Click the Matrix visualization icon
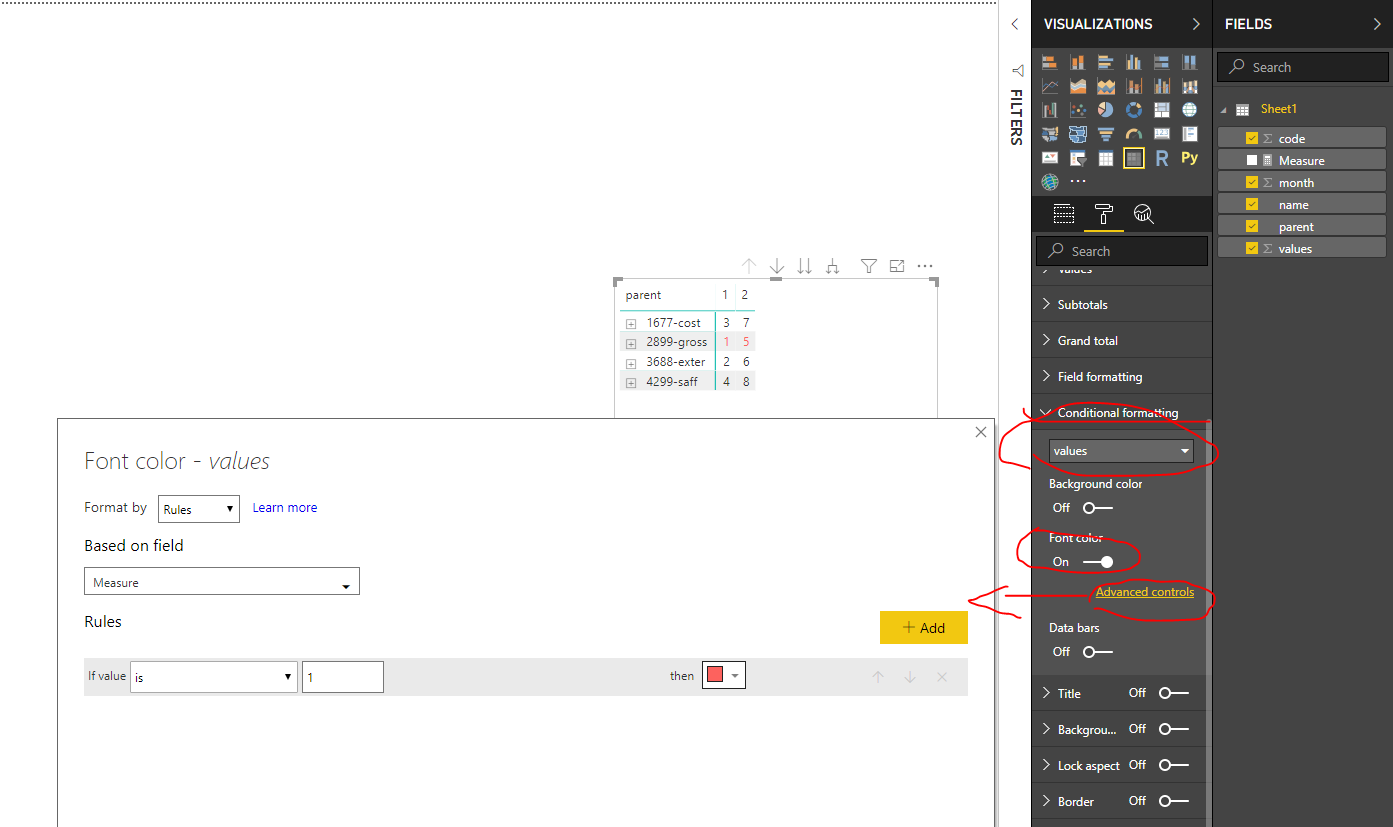 [x=1134, y=158]
